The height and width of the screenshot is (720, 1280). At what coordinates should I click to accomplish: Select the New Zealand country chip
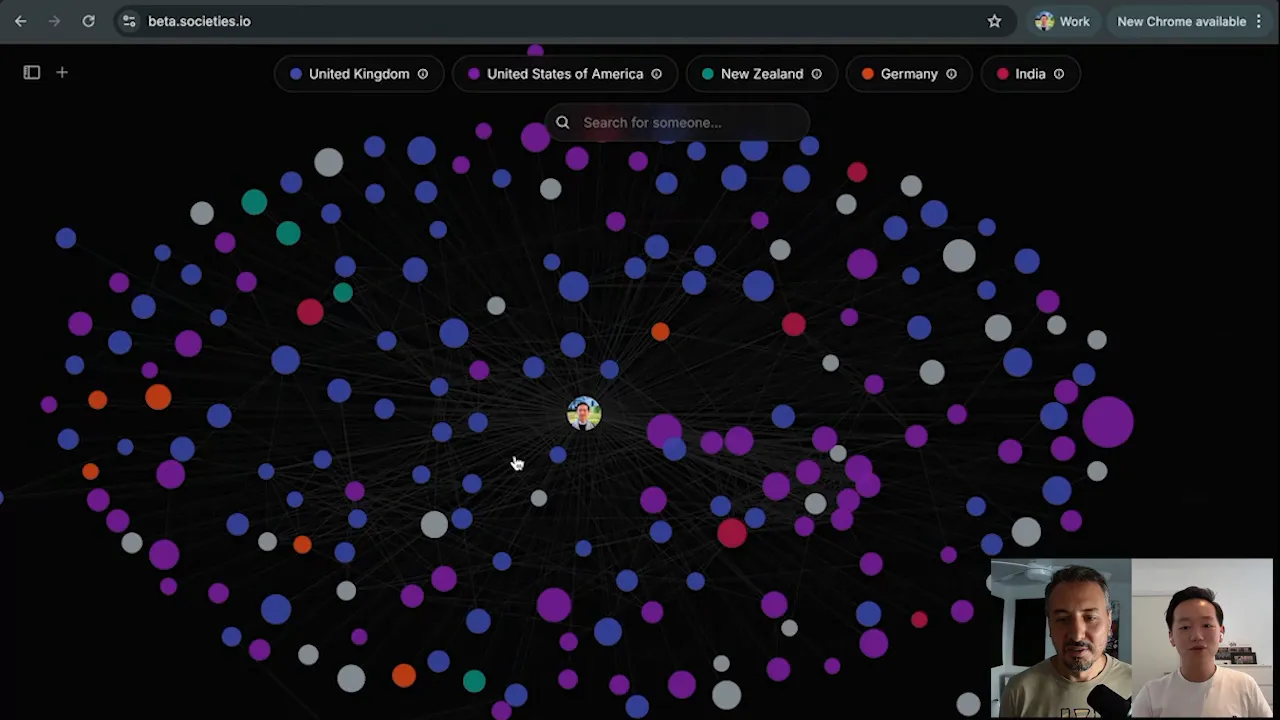point(761,73)
